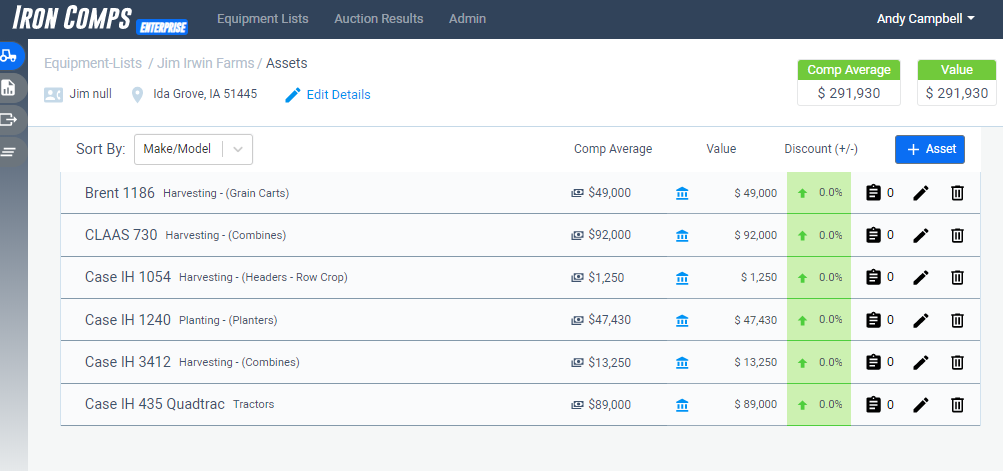The image size is (1003, 471).
Task: Click the bank icon in Case IH 3412 row
Action: pyautogui.click(x=682, y=362)
